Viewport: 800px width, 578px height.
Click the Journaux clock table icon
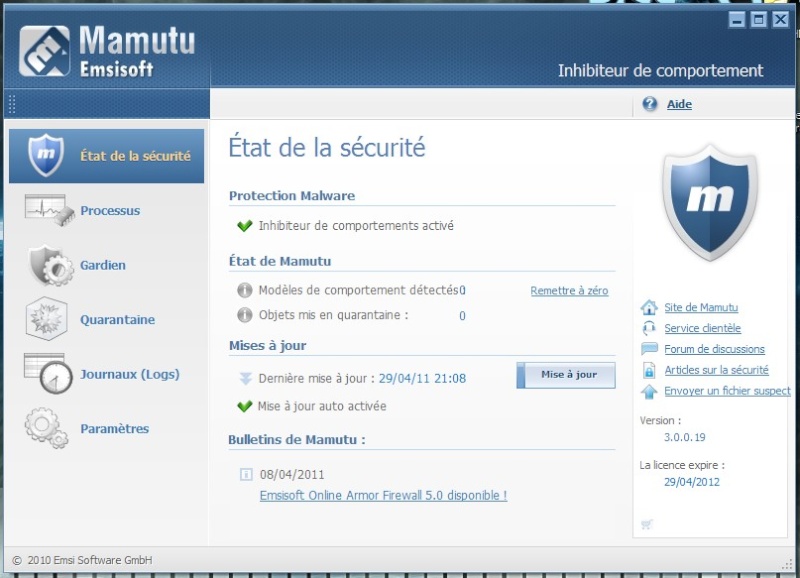(x=48, y=373)
